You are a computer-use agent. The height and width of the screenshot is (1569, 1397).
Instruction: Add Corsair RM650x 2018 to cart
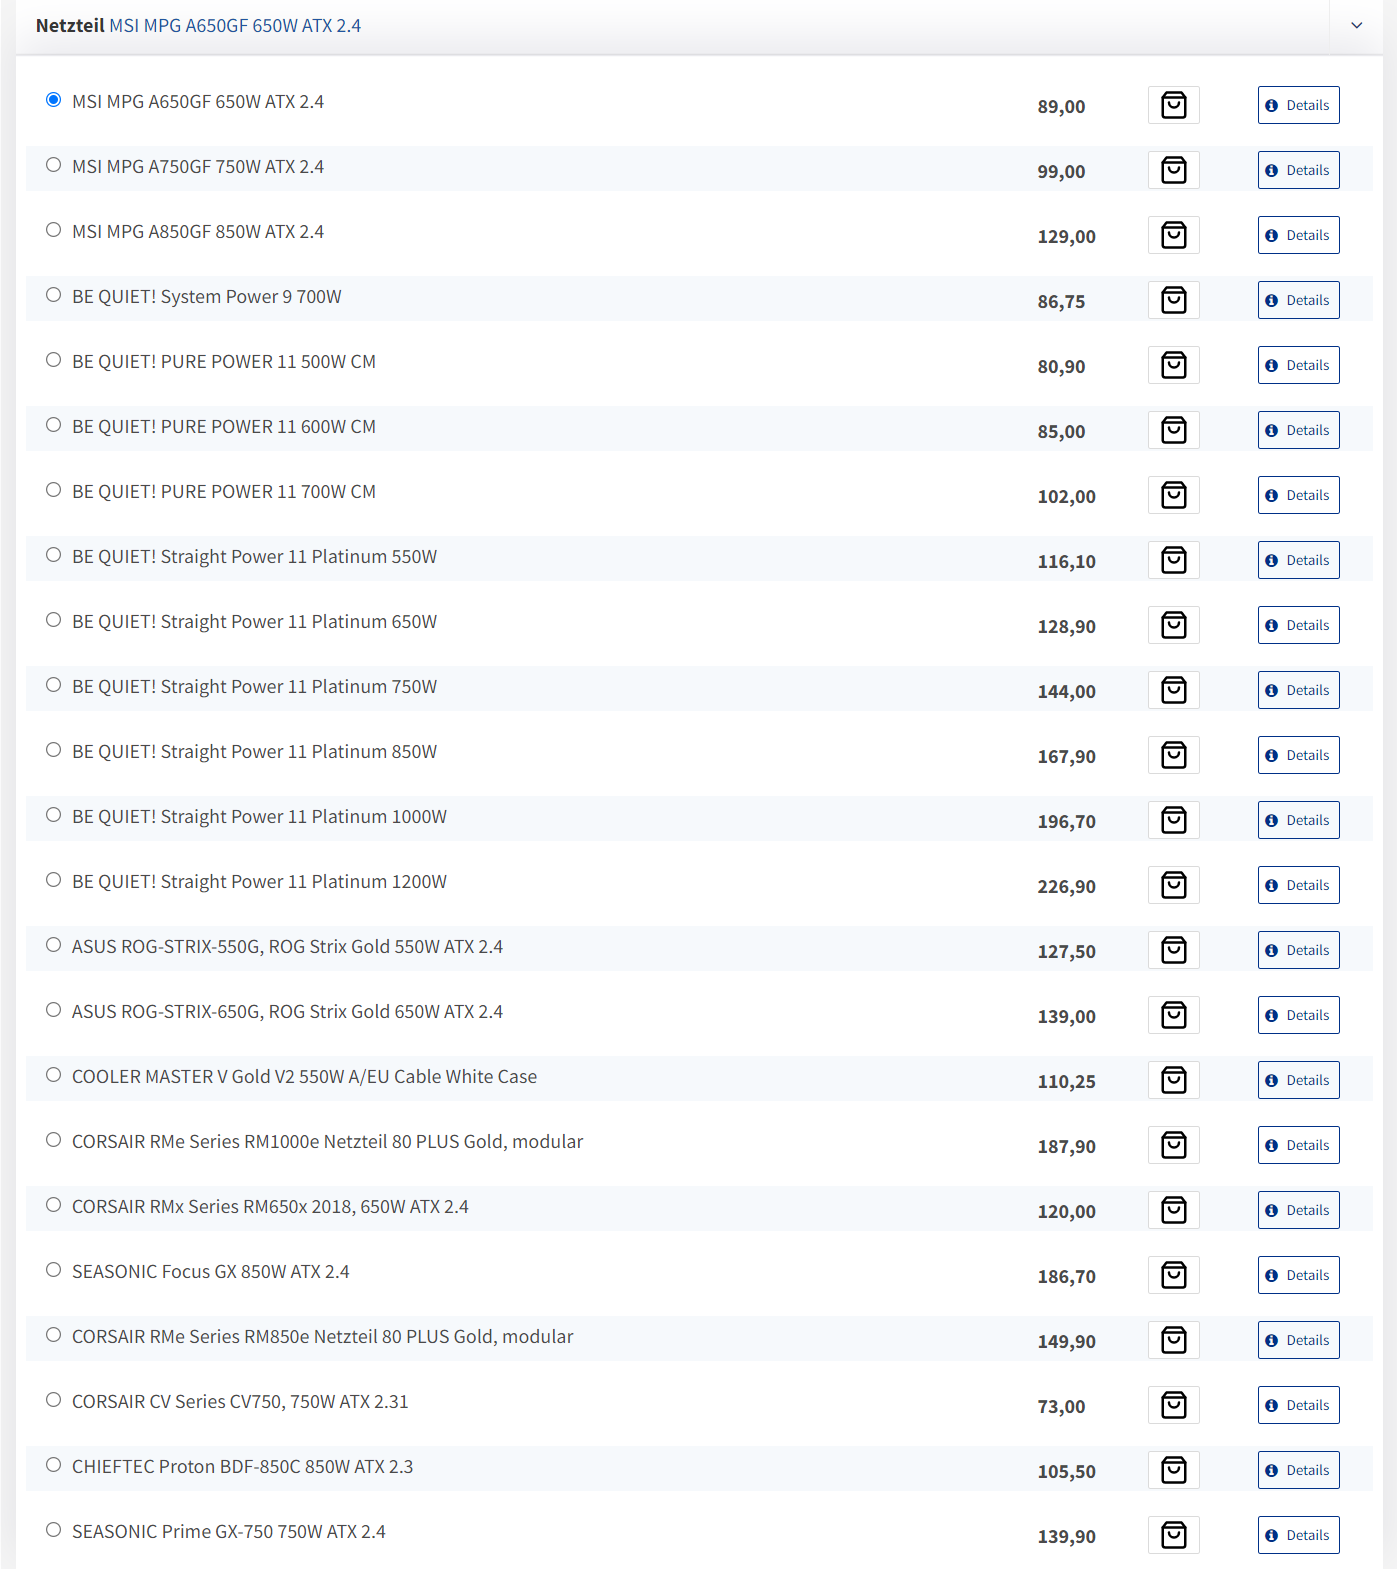1173,1210
